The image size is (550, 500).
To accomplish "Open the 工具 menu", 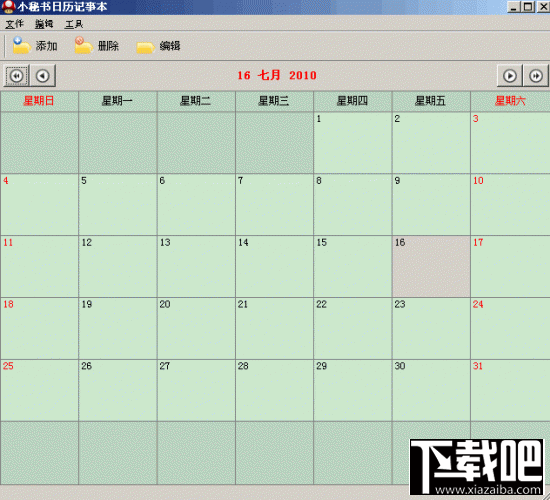I will click(x=74, y=24).
